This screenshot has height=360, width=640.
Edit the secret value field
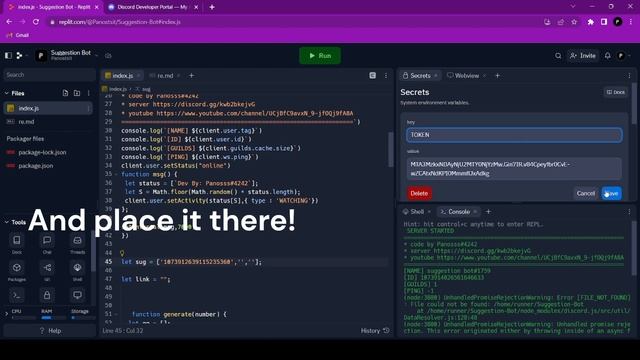[514, 169]
